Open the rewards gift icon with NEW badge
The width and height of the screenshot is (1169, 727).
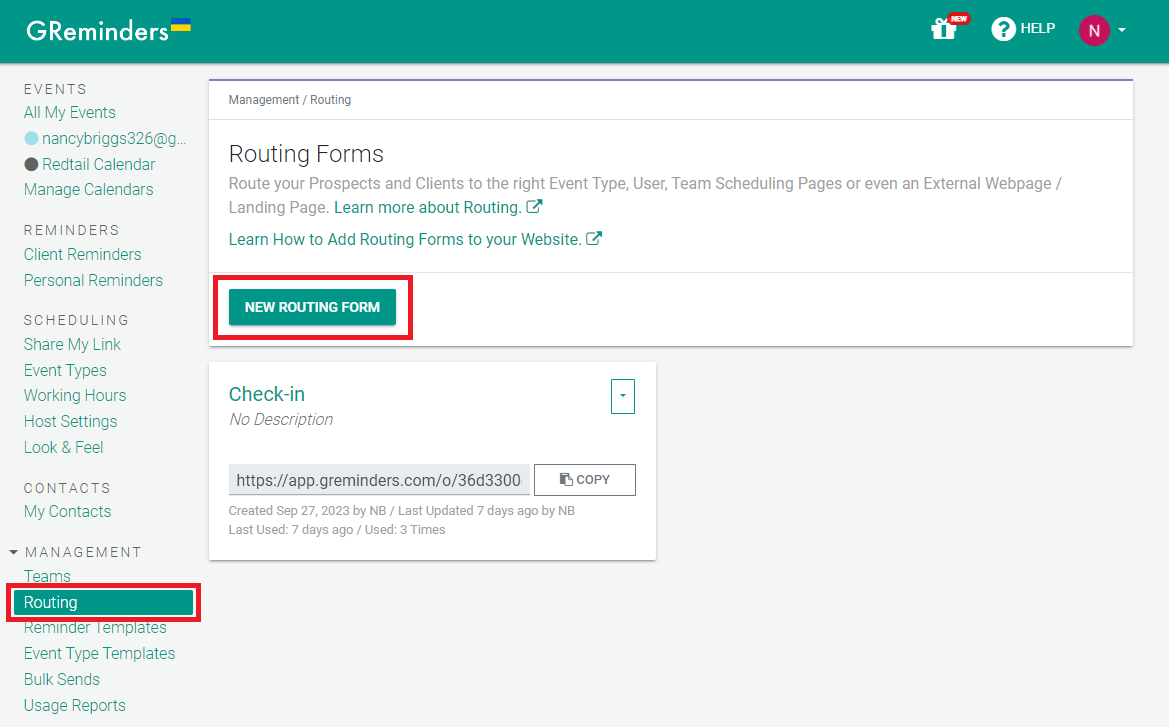click(944, 28)
